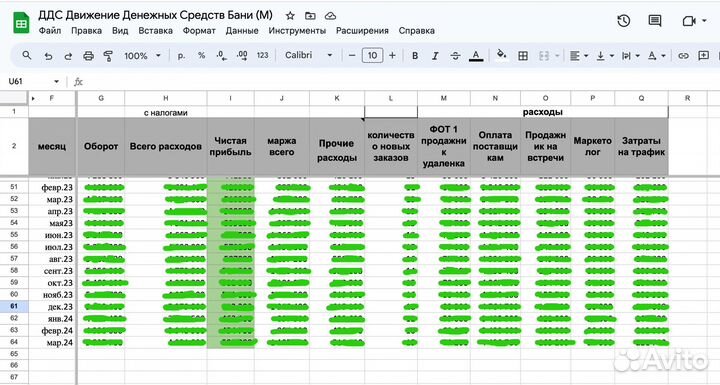Open the Calibri font dropdown

coord(309,55)
